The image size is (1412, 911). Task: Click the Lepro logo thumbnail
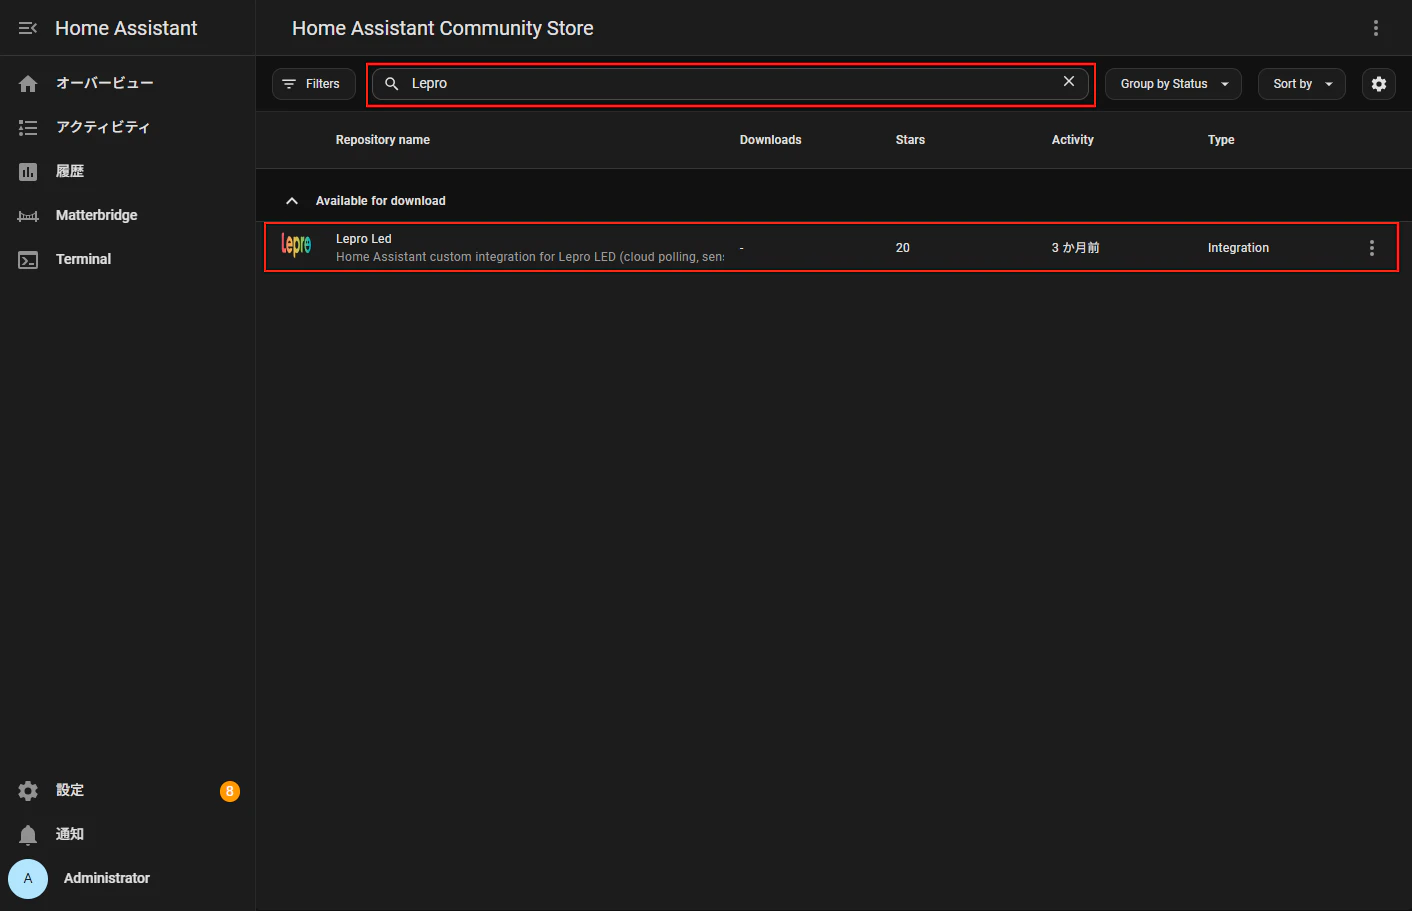296,245
